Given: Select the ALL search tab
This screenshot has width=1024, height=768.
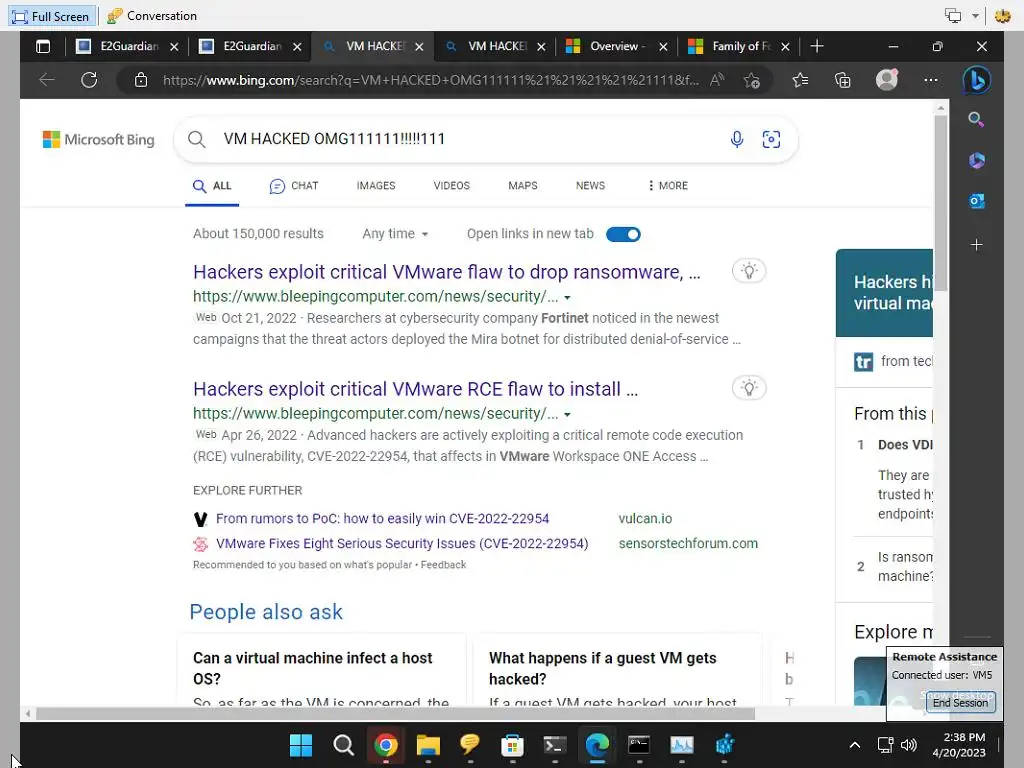Looking at the screenshot, I should tap(212, 186).
